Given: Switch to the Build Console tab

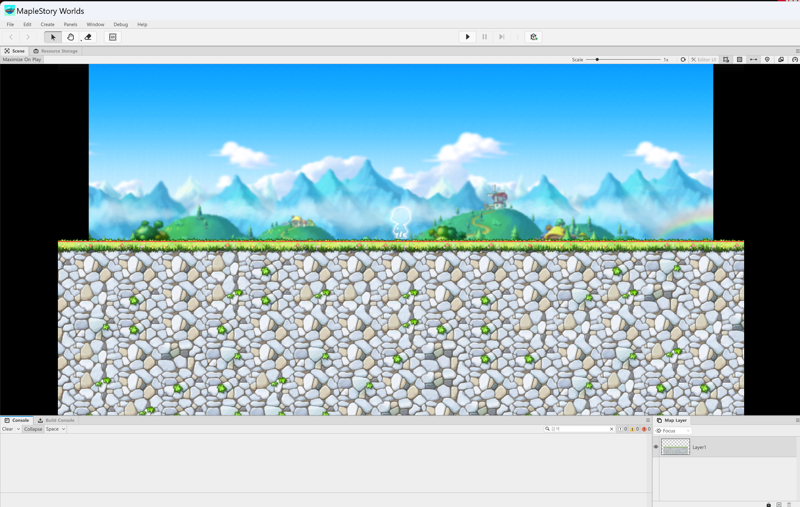Looking at the screenshot, I should click(56, 420).
